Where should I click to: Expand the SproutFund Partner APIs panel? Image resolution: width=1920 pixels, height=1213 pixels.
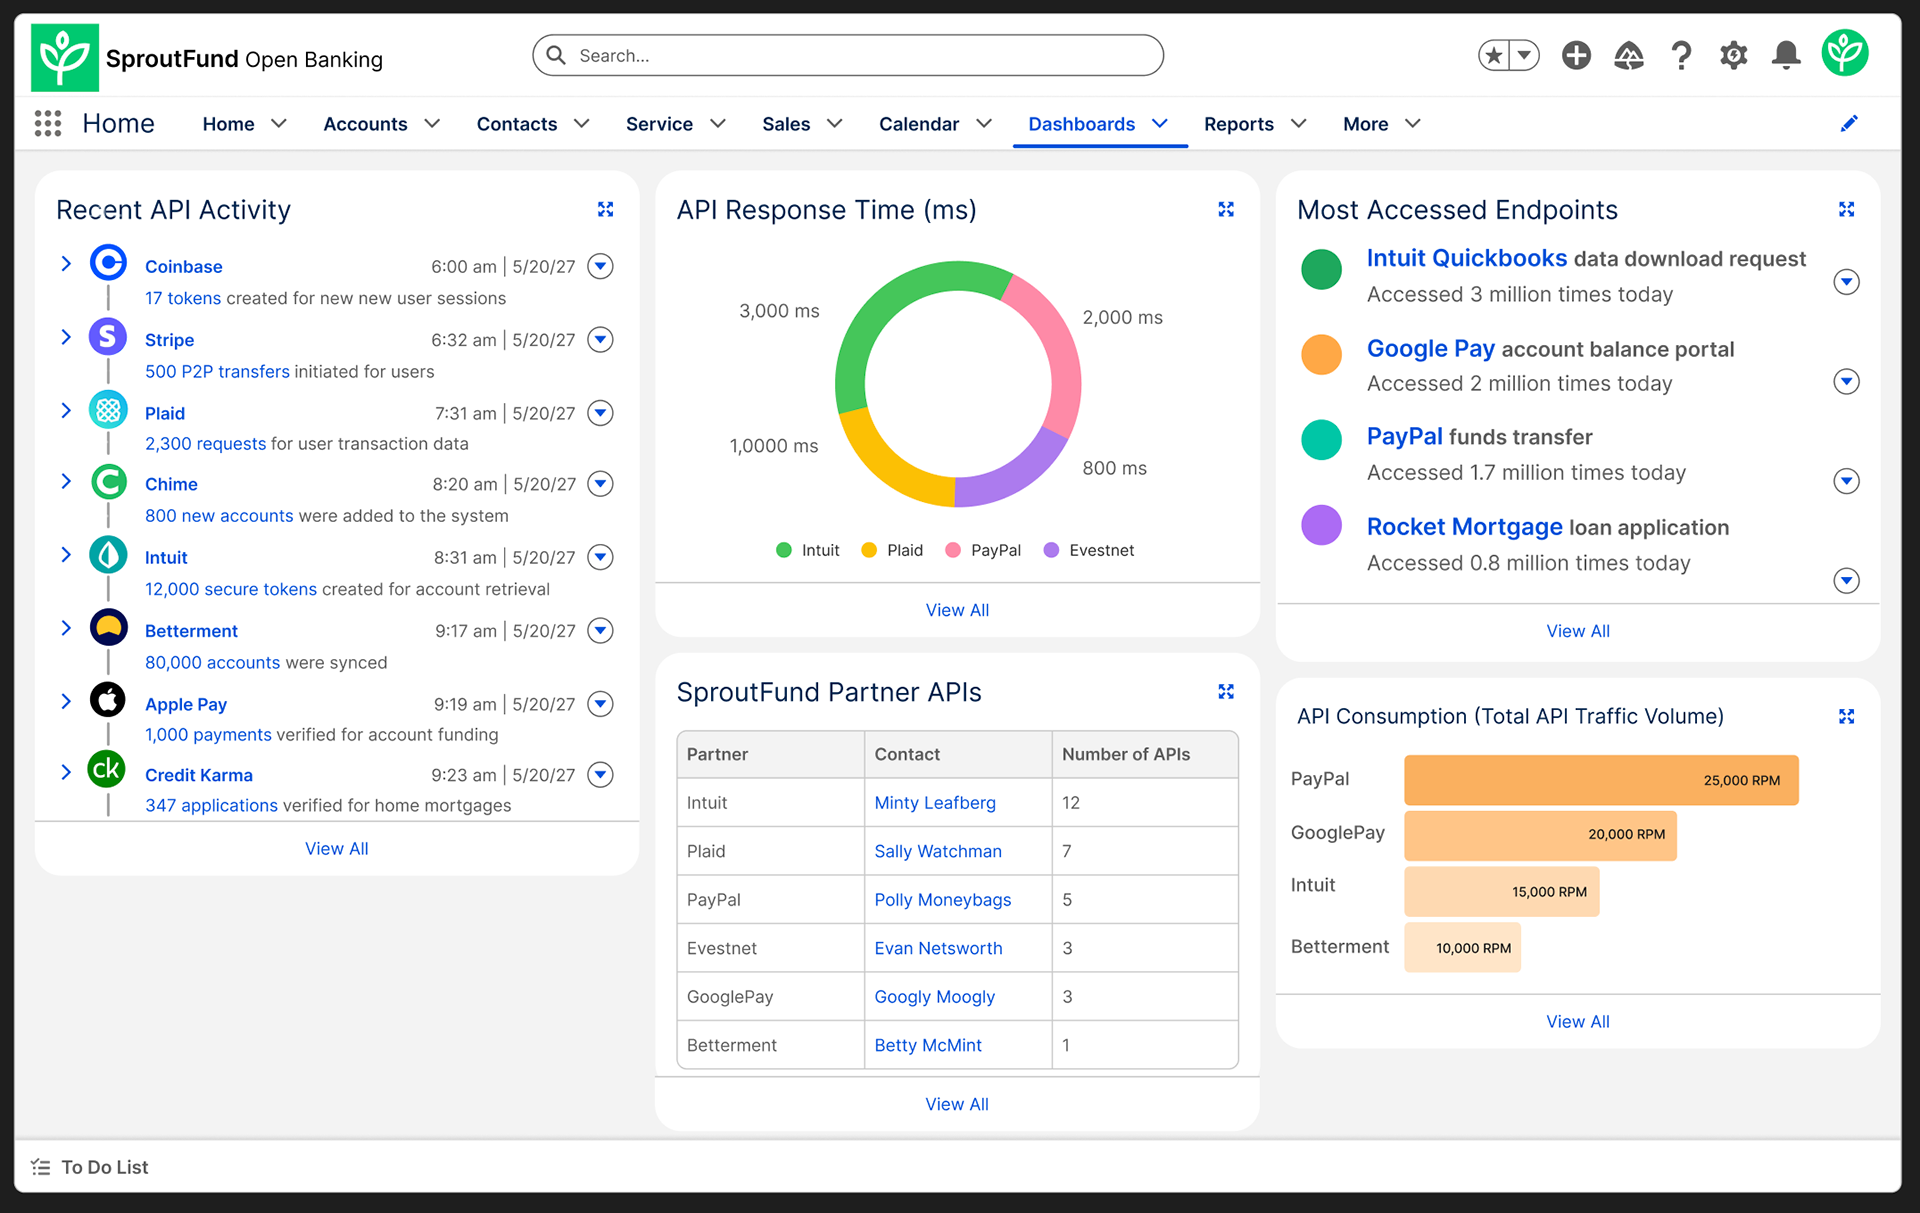point(1226,692)
